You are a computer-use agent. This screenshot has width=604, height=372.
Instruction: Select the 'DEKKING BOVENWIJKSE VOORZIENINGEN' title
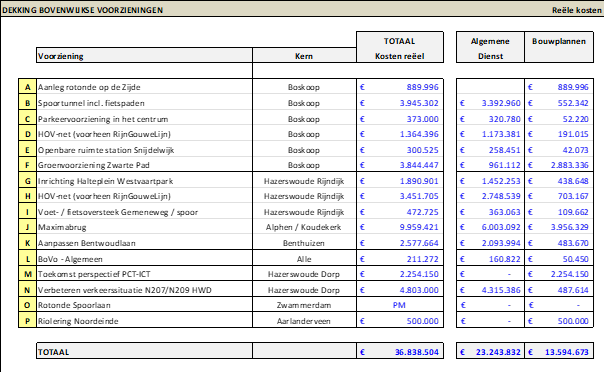click(x=82, y=10)
